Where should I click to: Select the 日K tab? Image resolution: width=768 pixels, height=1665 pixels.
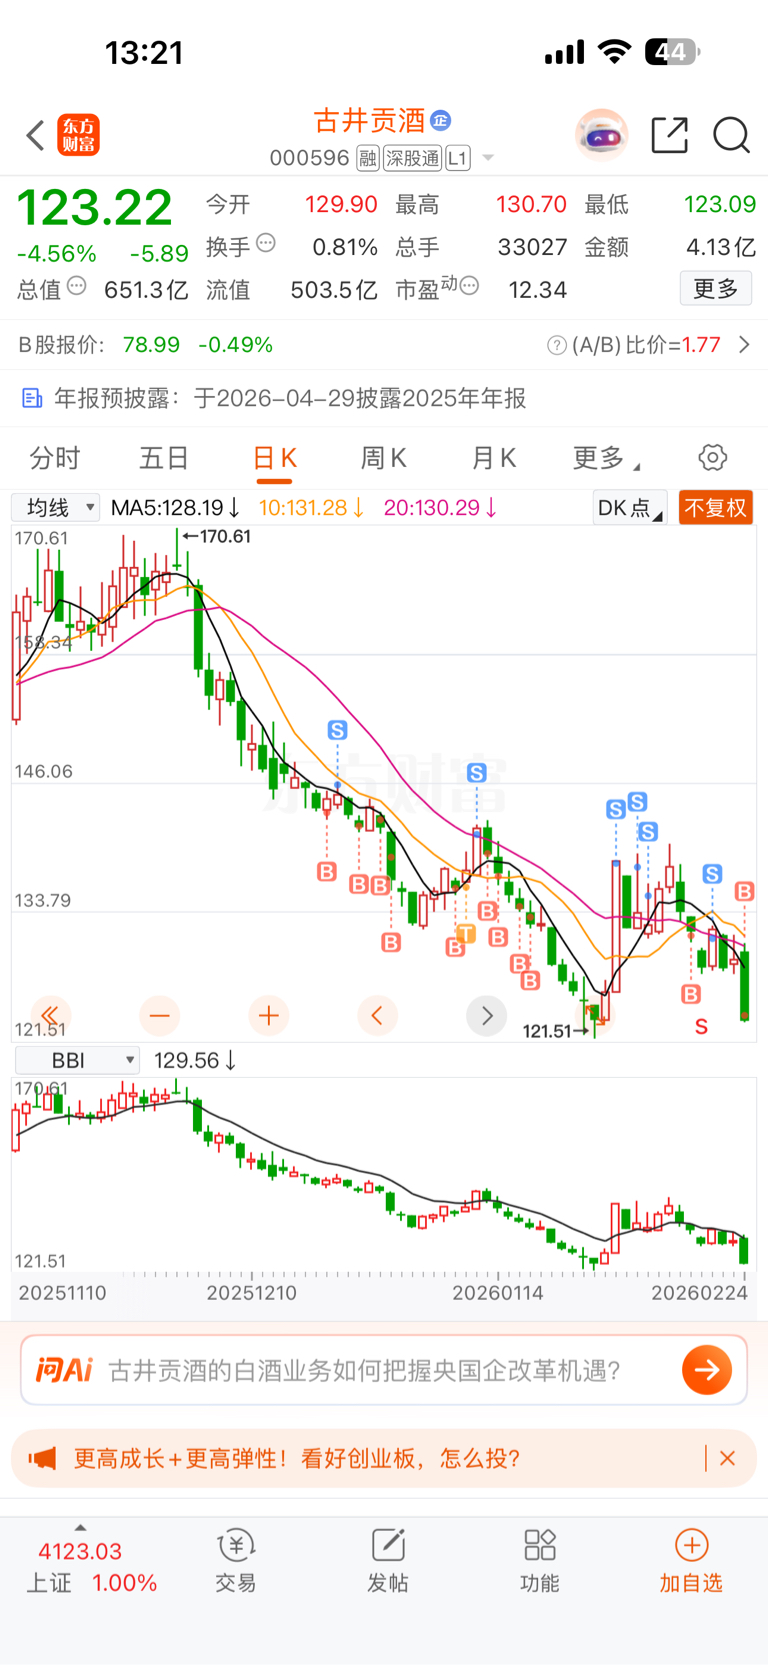(x=275, y=458)
